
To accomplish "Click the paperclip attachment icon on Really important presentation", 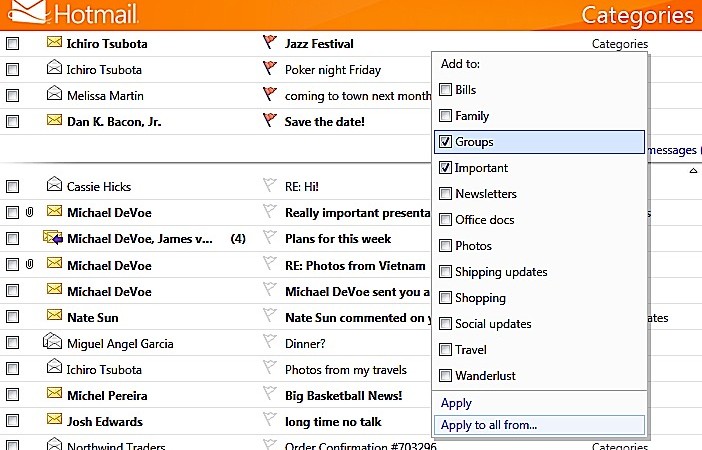I will tap(30, 212).
